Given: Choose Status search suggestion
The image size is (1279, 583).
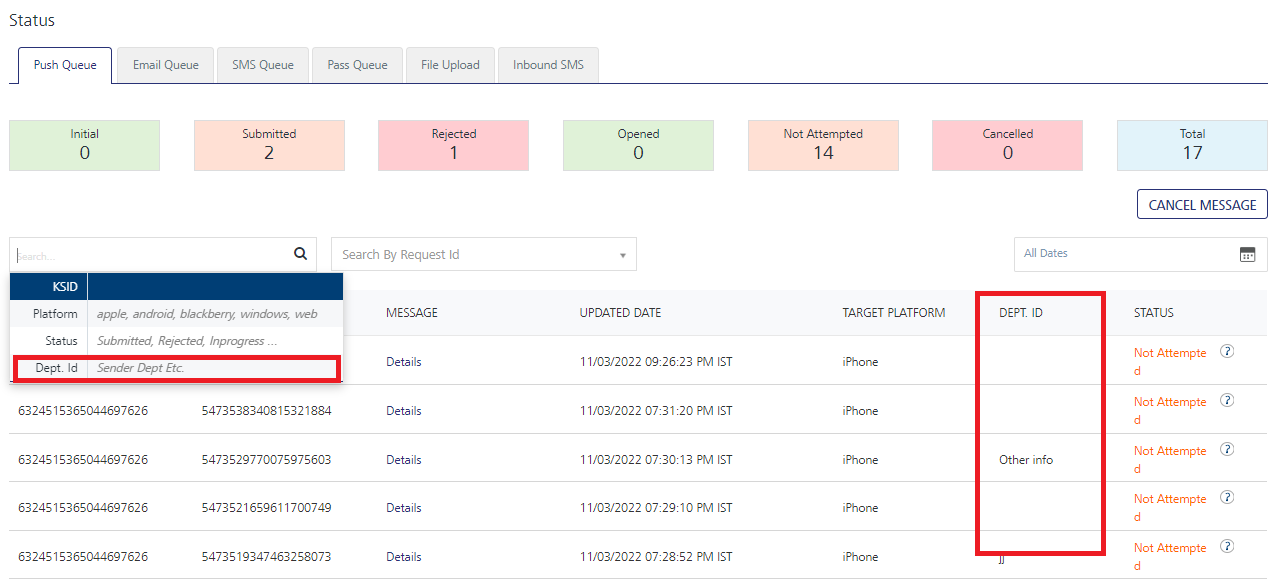Looking at the screenshot, I should click(x=176, y=341).
